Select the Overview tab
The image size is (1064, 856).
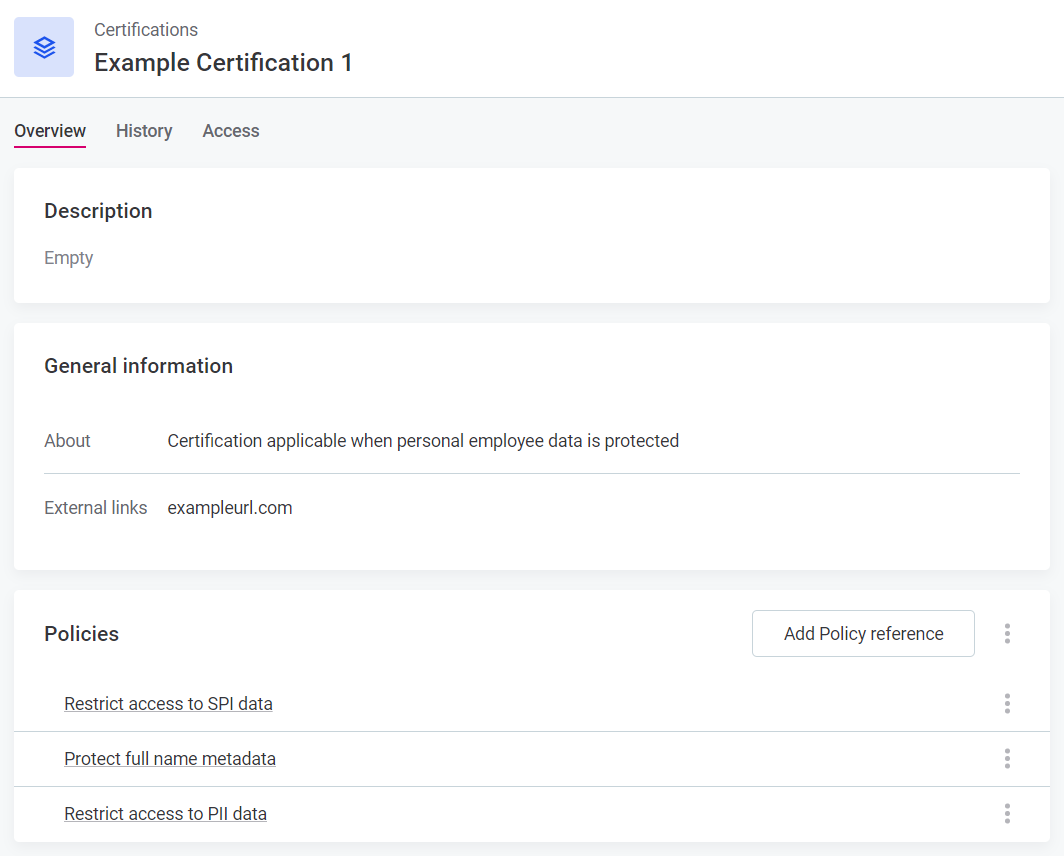tap(50, 131)
